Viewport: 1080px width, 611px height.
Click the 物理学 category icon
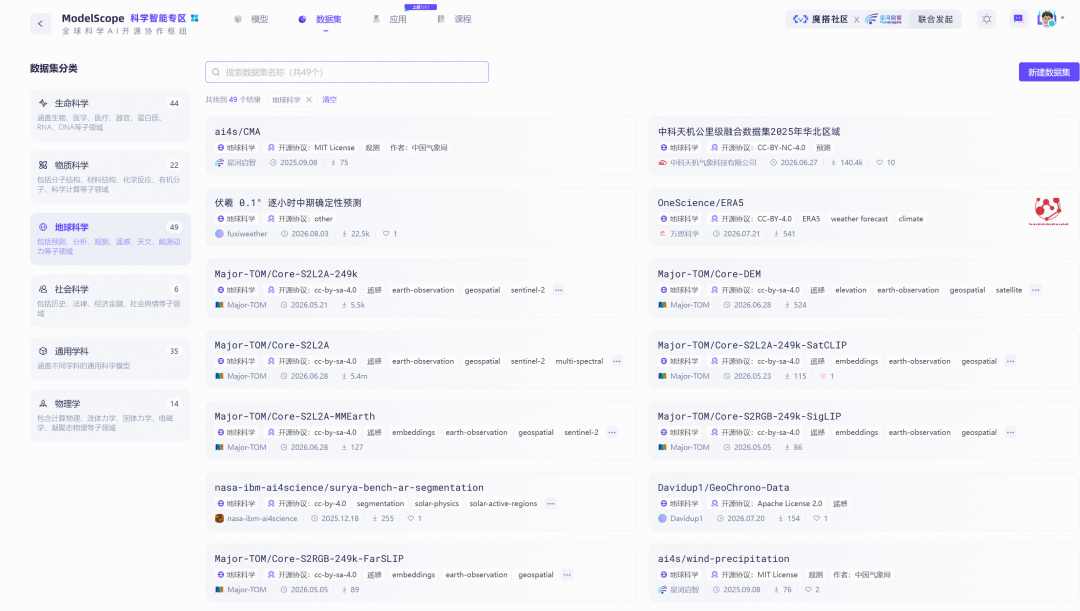point(43,404)
